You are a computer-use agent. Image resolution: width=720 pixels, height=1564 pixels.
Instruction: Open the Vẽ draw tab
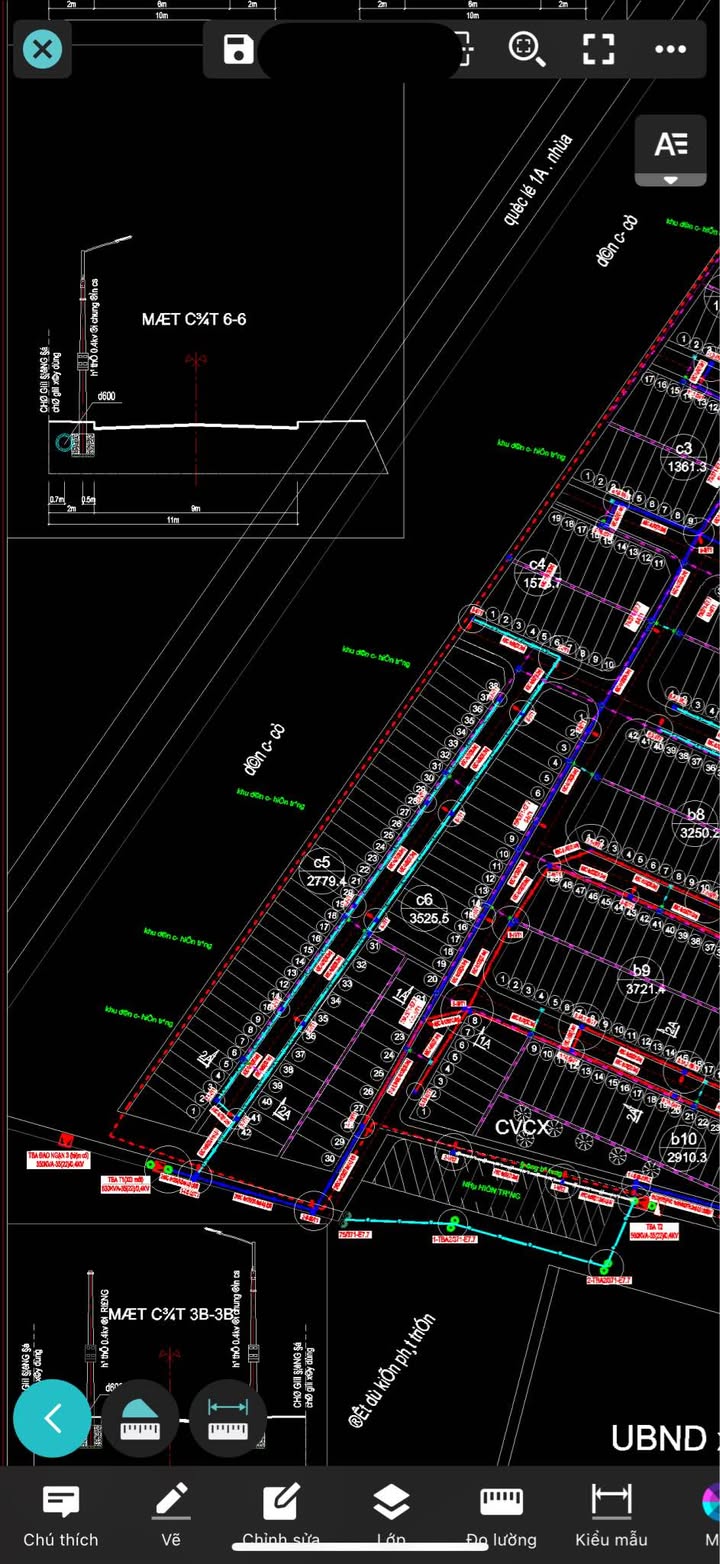pos(171,1514)
